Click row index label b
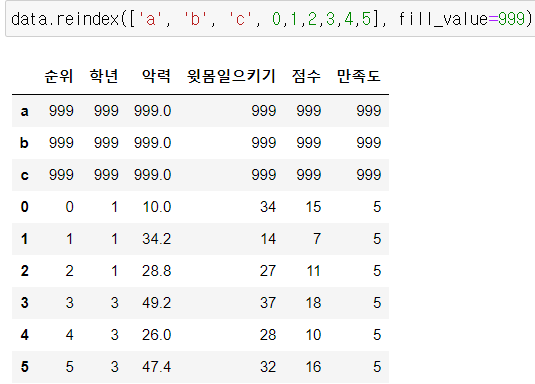Viewport: 535px width, 384px height. [x=24, y=143]
